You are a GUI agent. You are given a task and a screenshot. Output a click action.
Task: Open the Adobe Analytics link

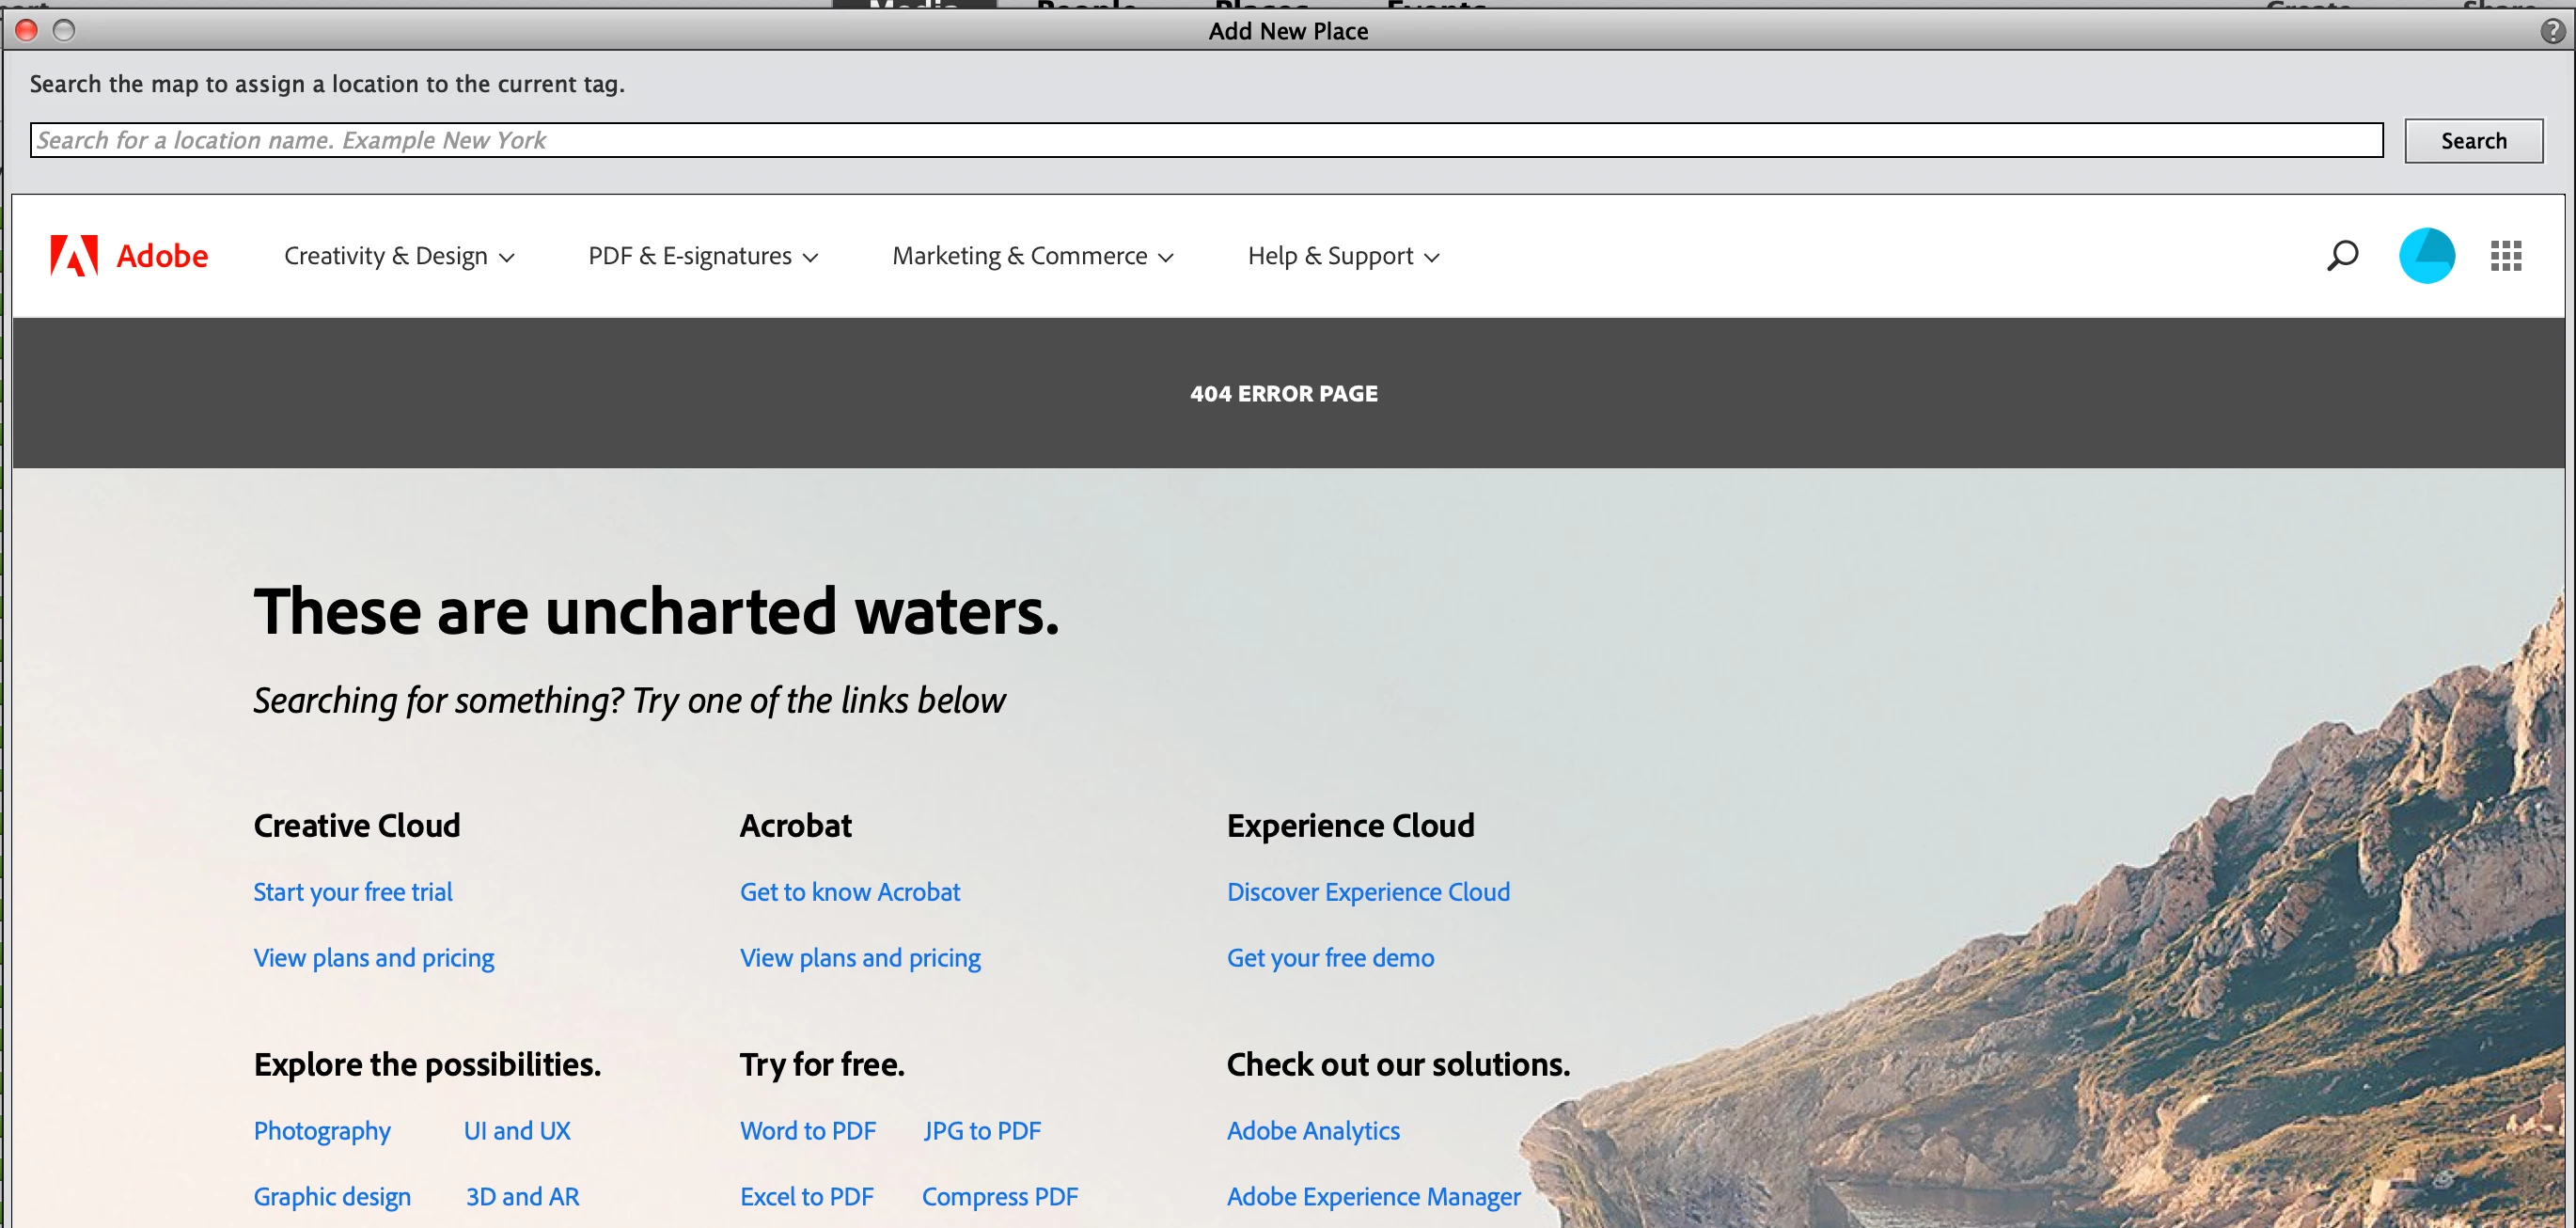(x=1313, y=1131)
